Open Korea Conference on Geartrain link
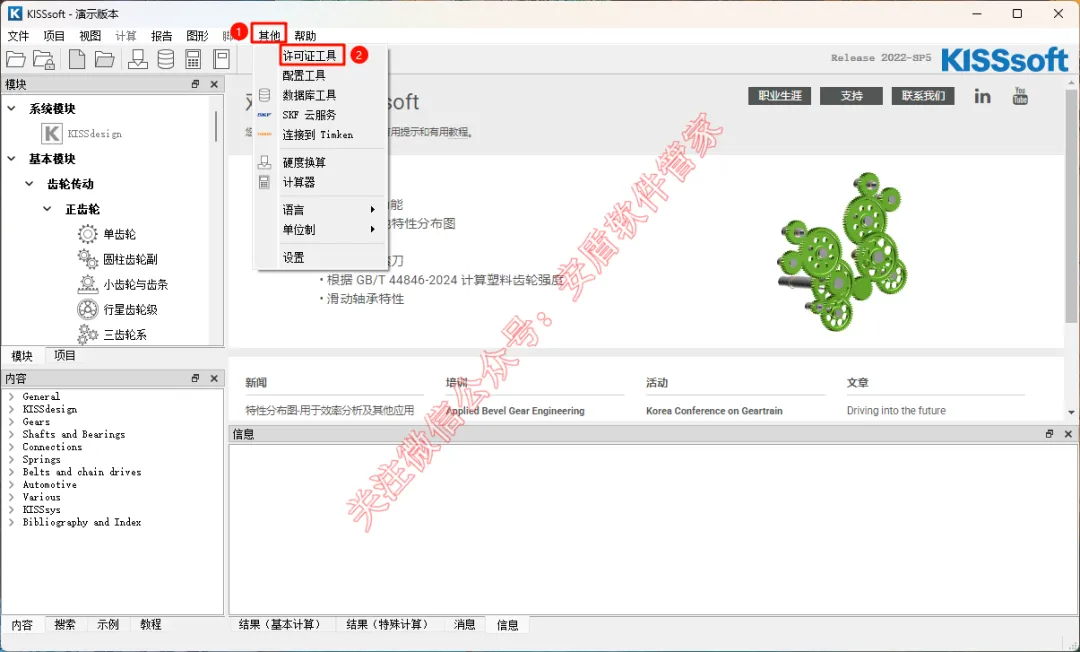This screenshot has width=1080, height=652. point(714,411)
